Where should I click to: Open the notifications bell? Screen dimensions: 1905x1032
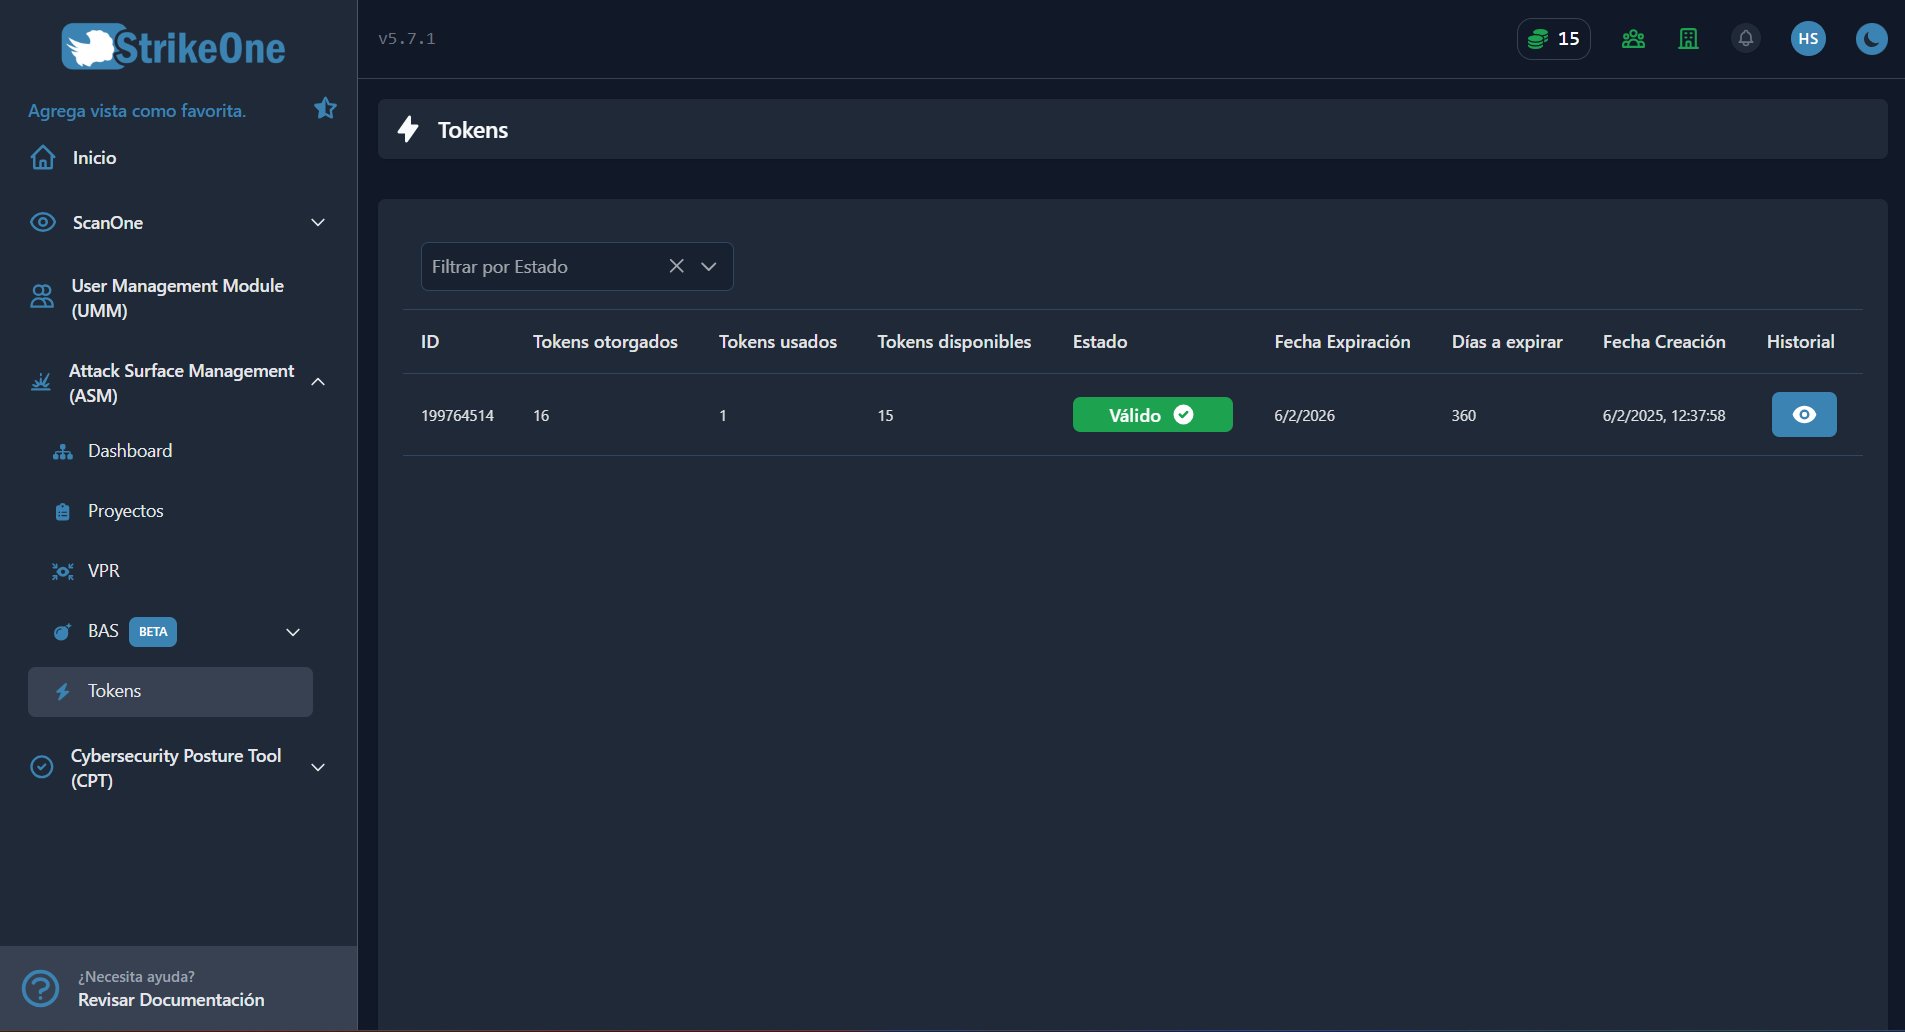1745,38
